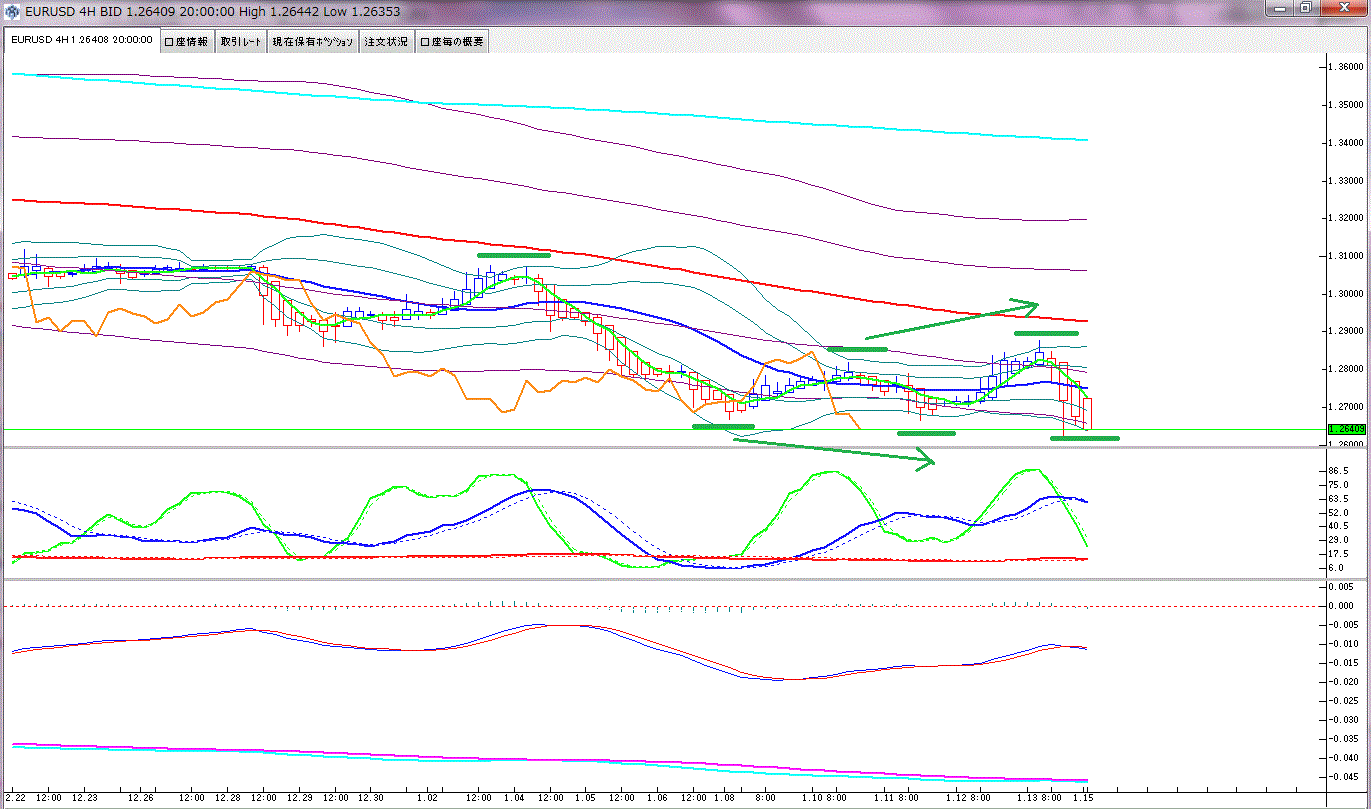Grab divider between price chart and oscillator panel
This screenshot has height=809, width=1371.
tap(660, 447)
